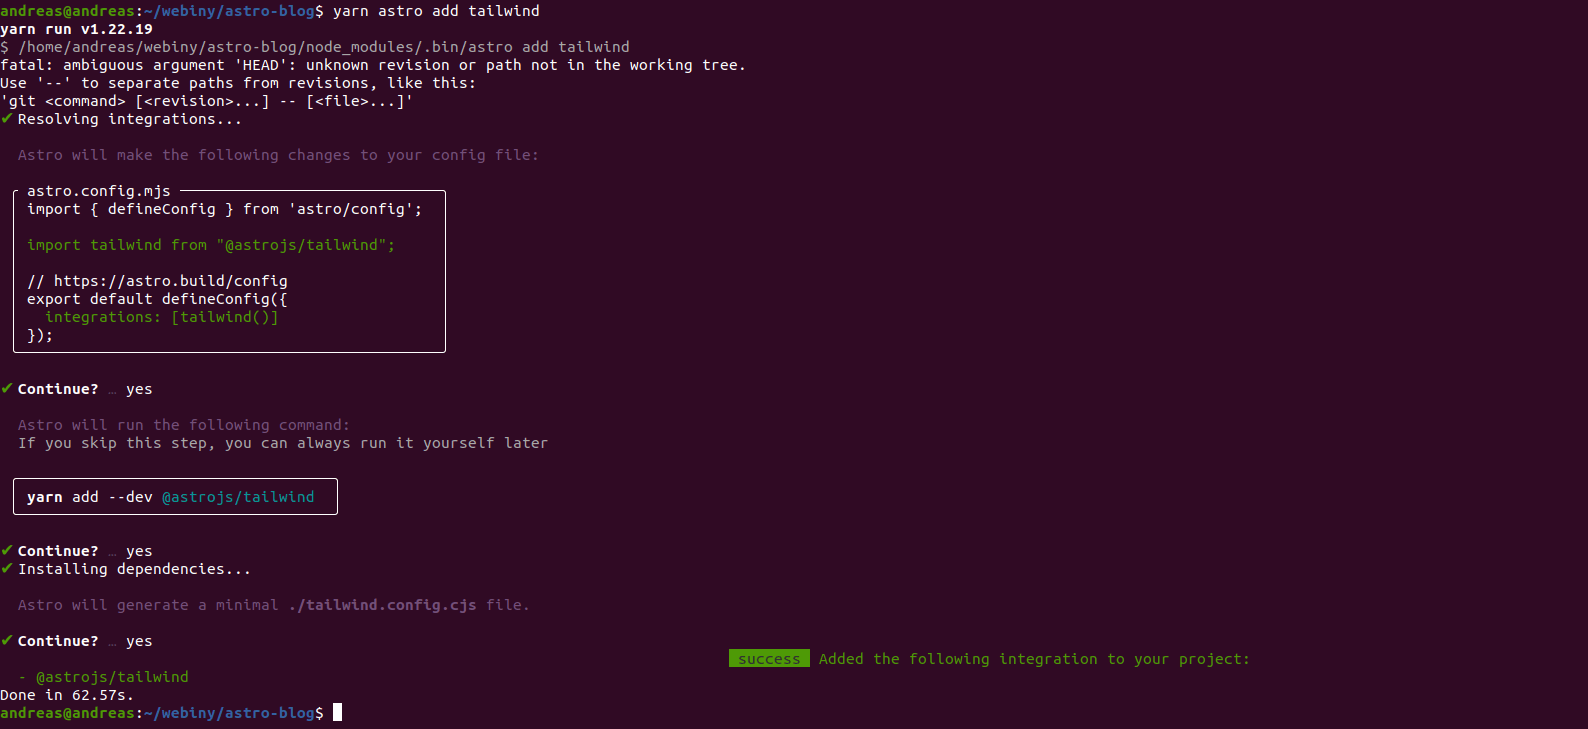Open the https://astro.build/config URL
The image size is (1588, 729).
click(171, 281)
